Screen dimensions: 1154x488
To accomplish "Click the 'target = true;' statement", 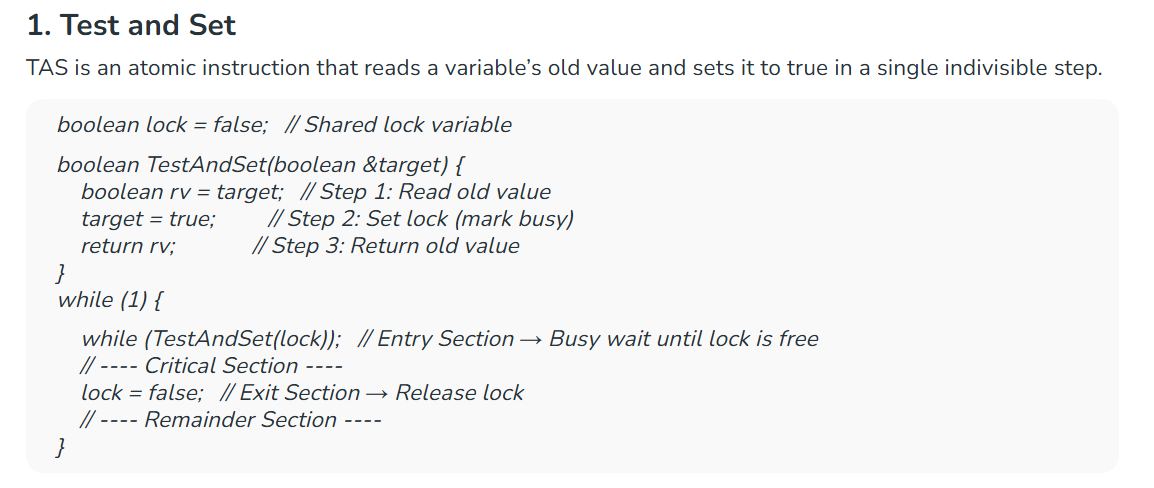I will (x=148, y=219).
